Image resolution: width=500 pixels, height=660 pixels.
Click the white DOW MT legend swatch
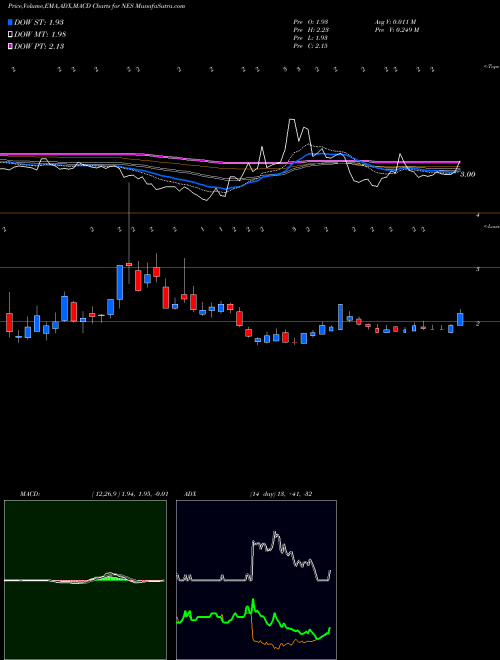(x=11, y=35)
